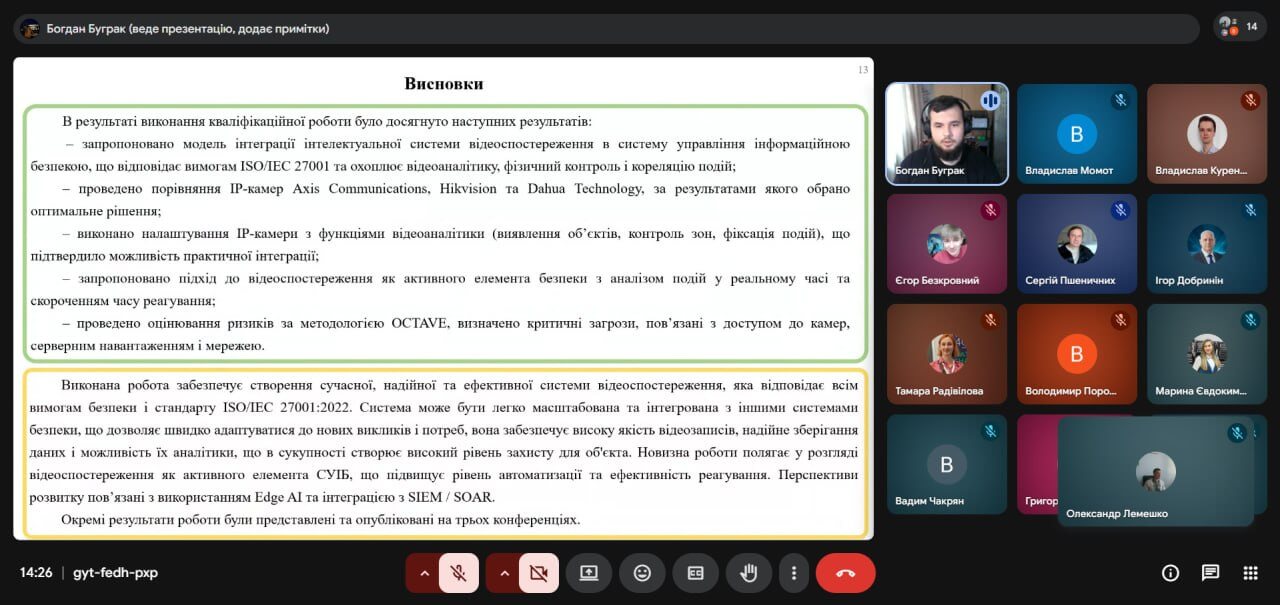
Task: Select Тамара Радівілова participant tile
Action: pyautogui.click(x=947, y=354)
